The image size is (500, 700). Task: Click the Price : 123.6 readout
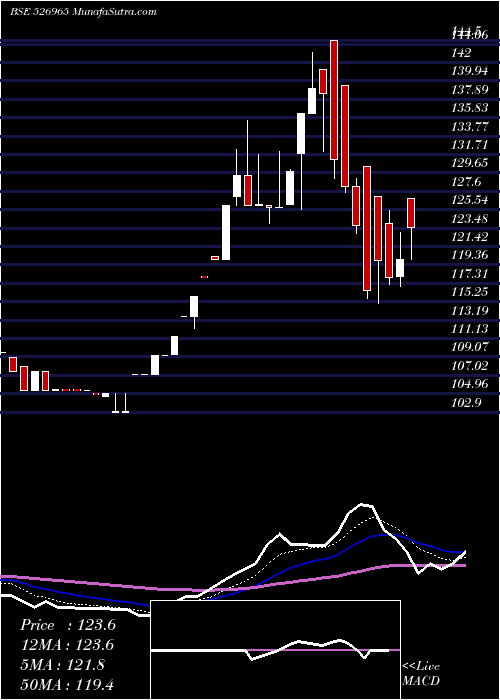point(68,625)
